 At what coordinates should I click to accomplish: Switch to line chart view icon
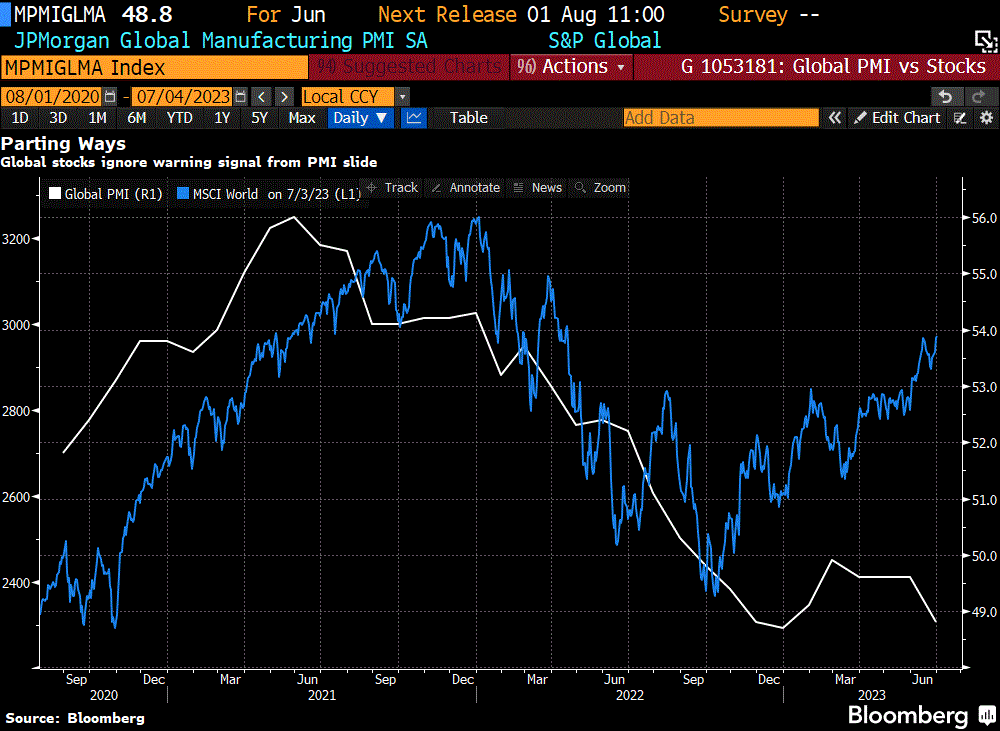point(414,118)
